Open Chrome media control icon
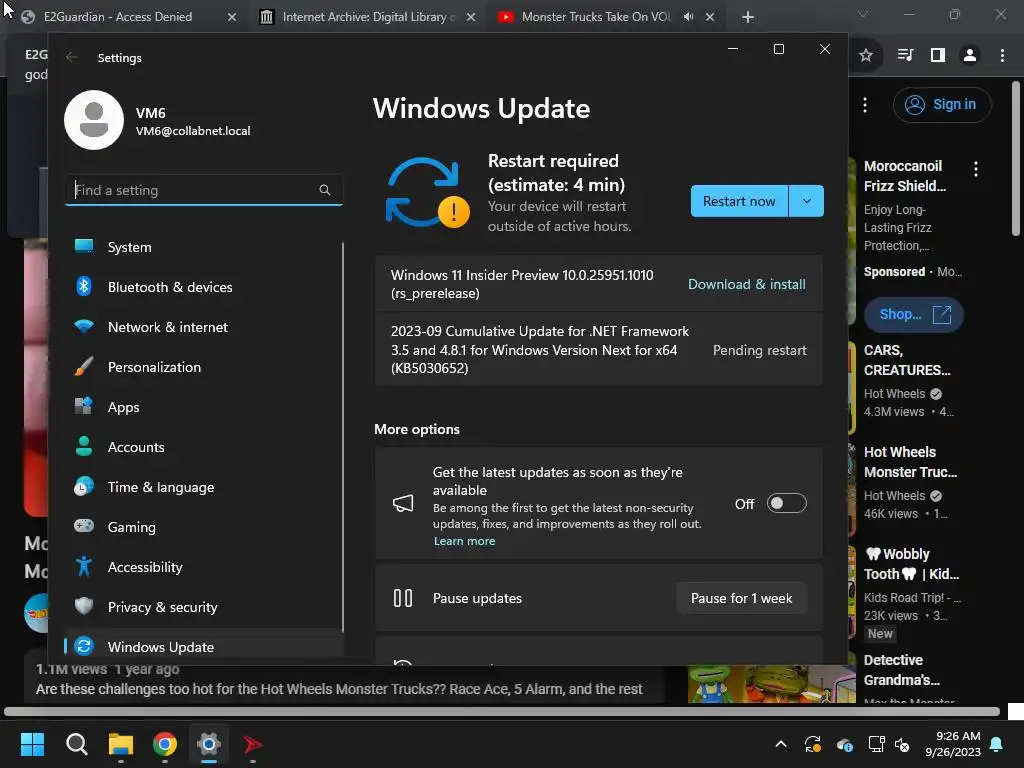 [905, 56]
